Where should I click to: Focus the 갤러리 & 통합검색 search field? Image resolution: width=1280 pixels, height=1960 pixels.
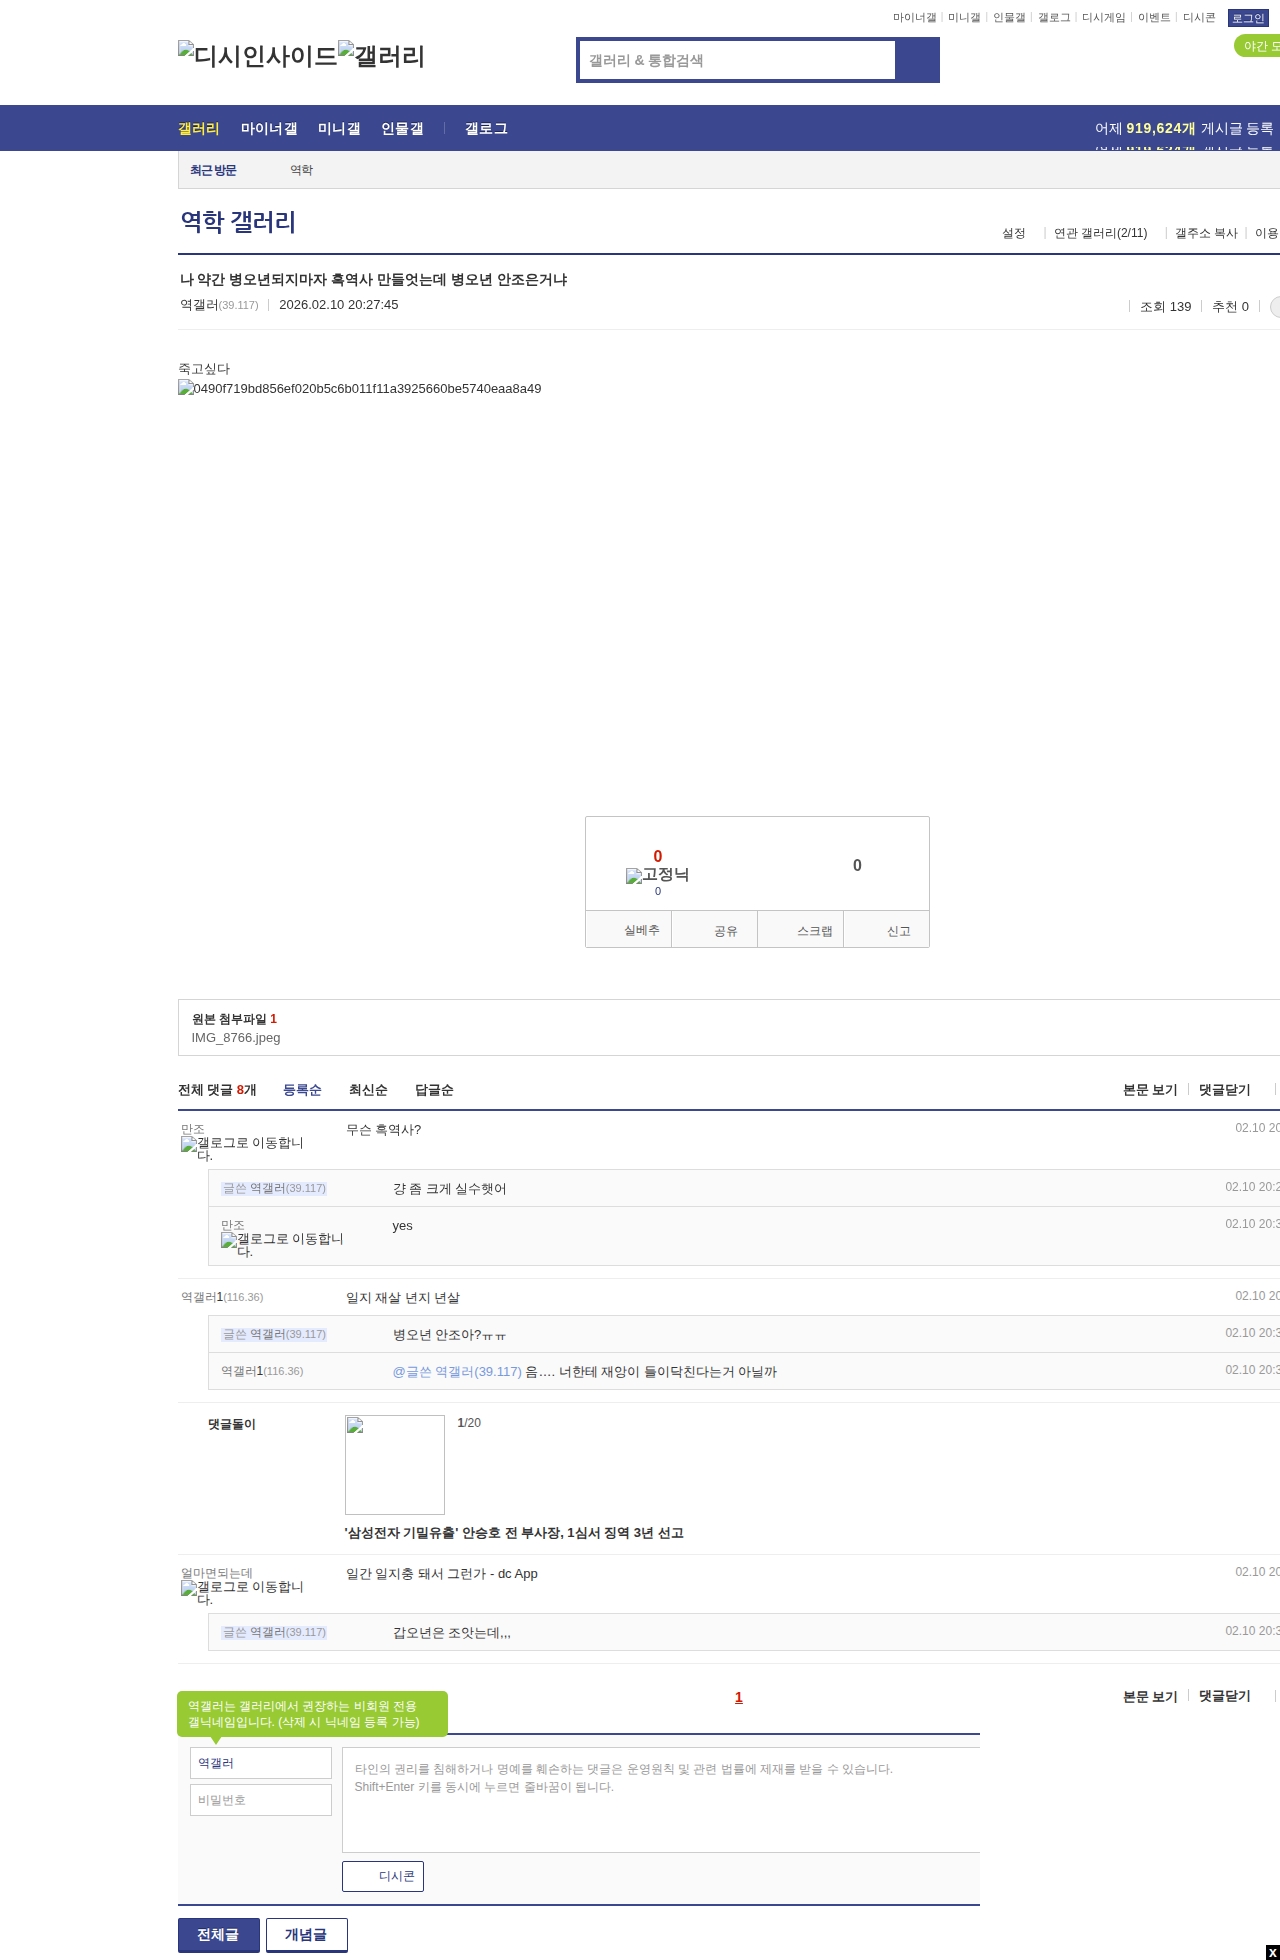[x=738, y=60]
